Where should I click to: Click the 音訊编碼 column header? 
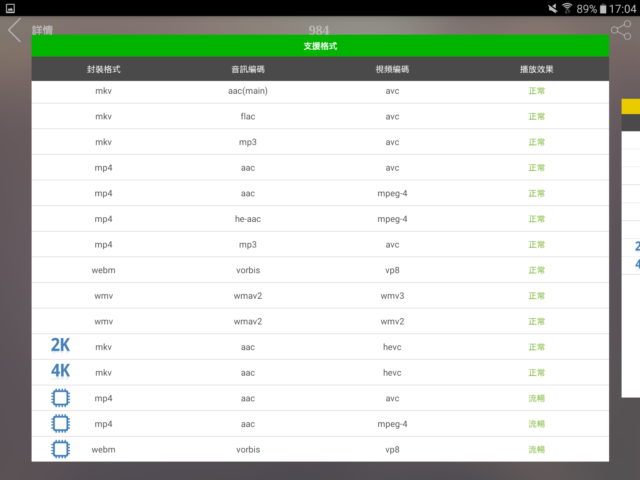pyautogui.click(x=248, y=69)
